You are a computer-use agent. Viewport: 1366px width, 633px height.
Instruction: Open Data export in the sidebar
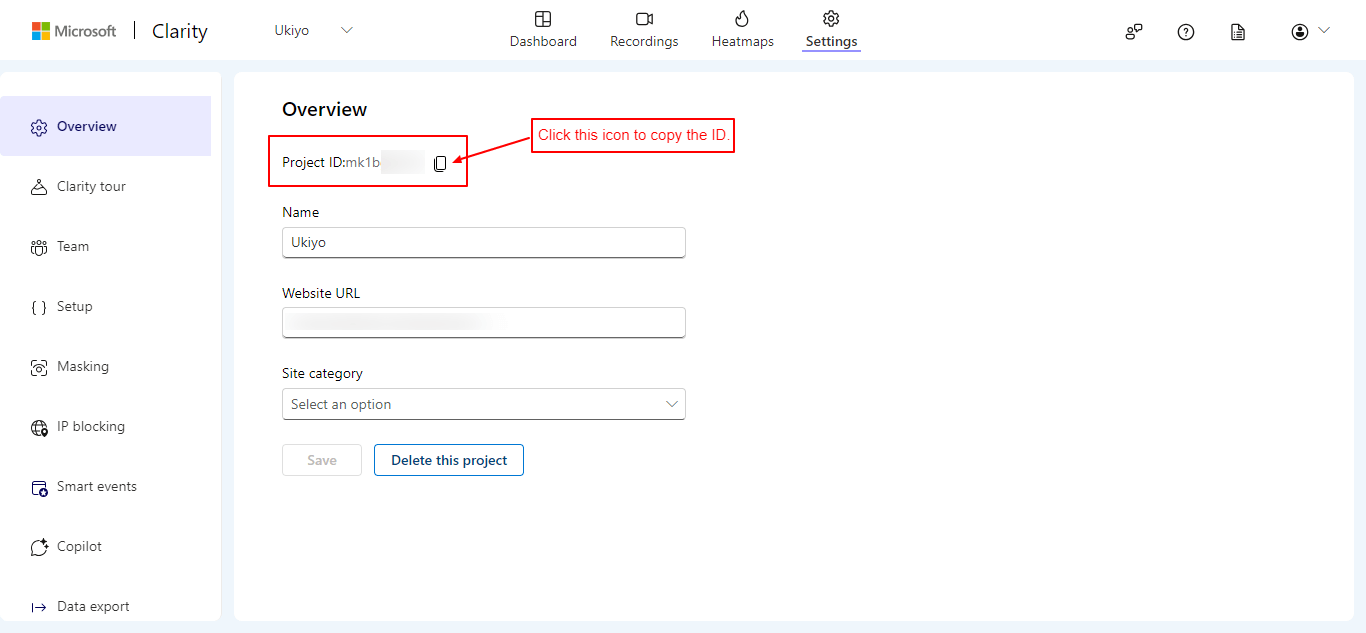[106, 606]
